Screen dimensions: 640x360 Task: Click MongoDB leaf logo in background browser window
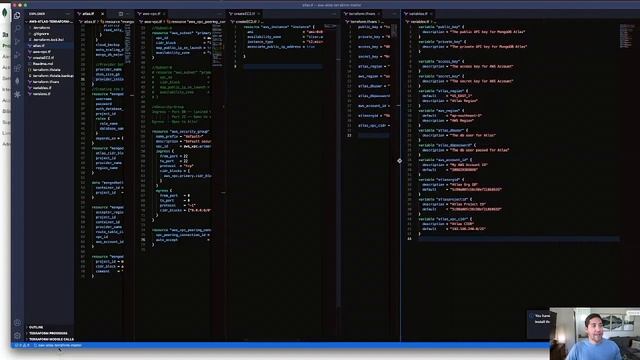(4, 13)
